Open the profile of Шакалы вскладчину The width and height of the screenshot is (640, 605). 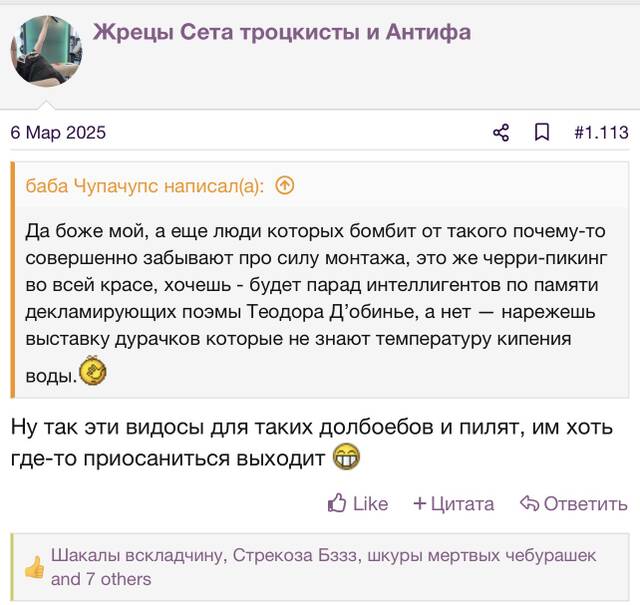(x=137, y=555)
